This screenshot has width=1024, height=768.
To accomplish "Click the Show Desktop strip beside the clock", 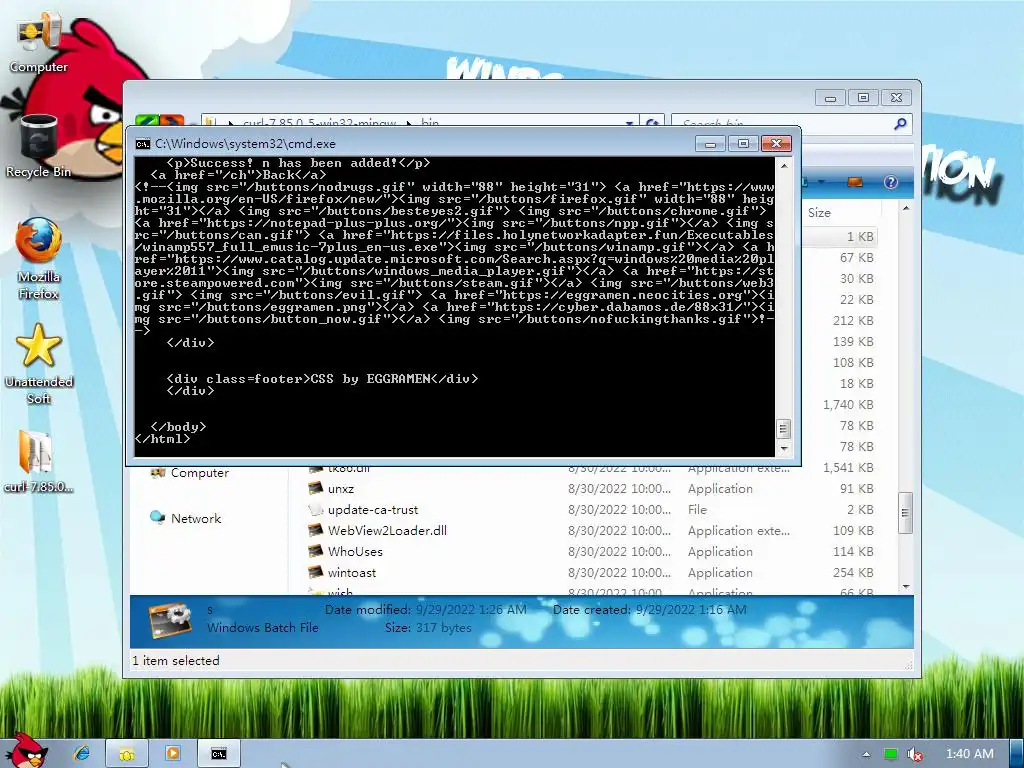I will [x=1016, y=754].
